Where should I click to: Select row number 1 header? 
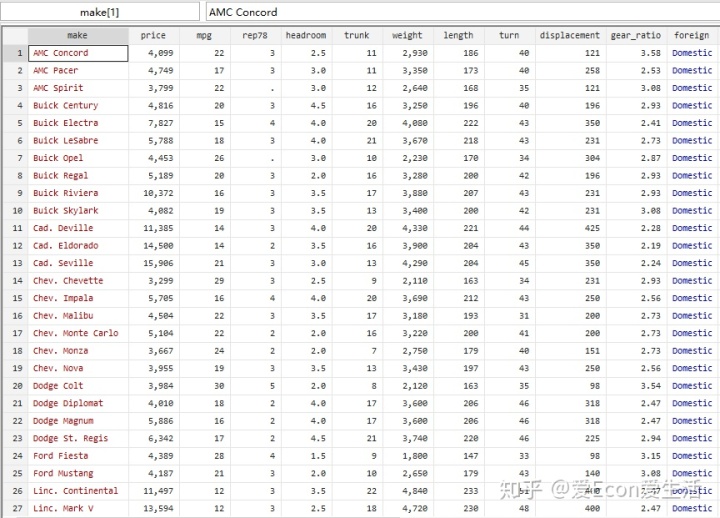click(16, 53)
